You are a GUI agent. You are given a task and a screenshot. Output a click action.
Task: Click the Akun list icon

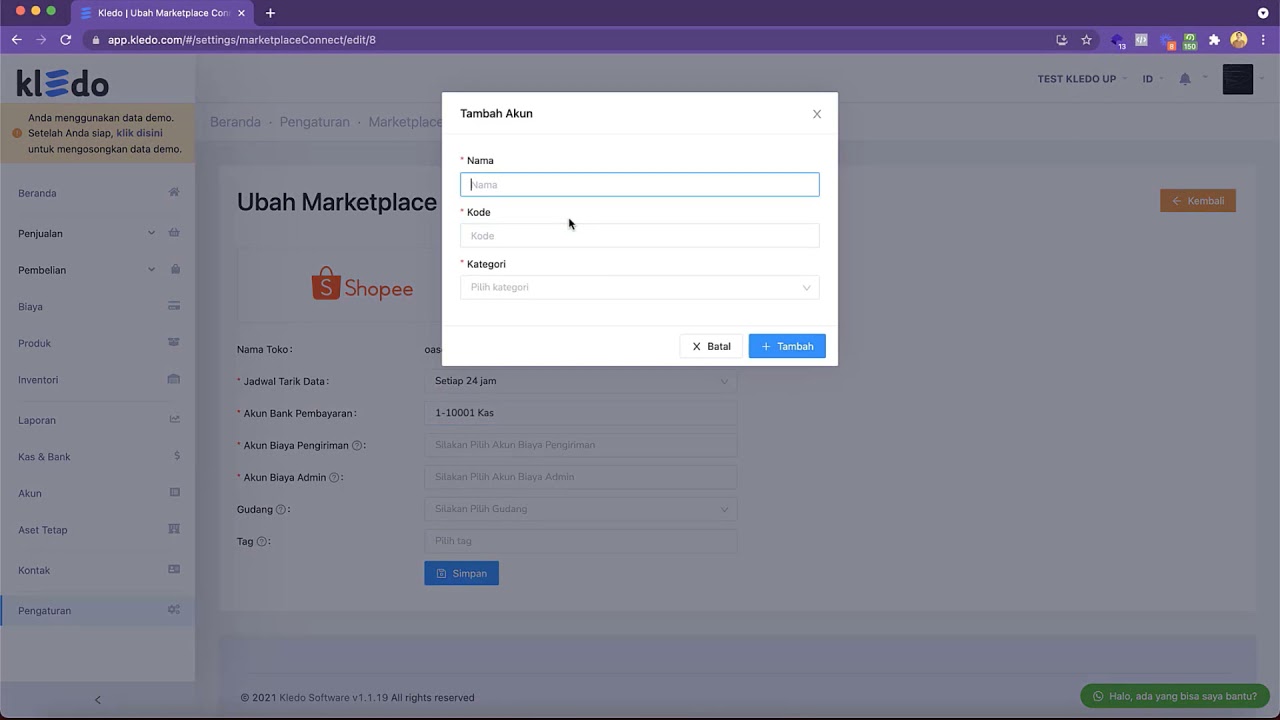click(x=175, y=492)
